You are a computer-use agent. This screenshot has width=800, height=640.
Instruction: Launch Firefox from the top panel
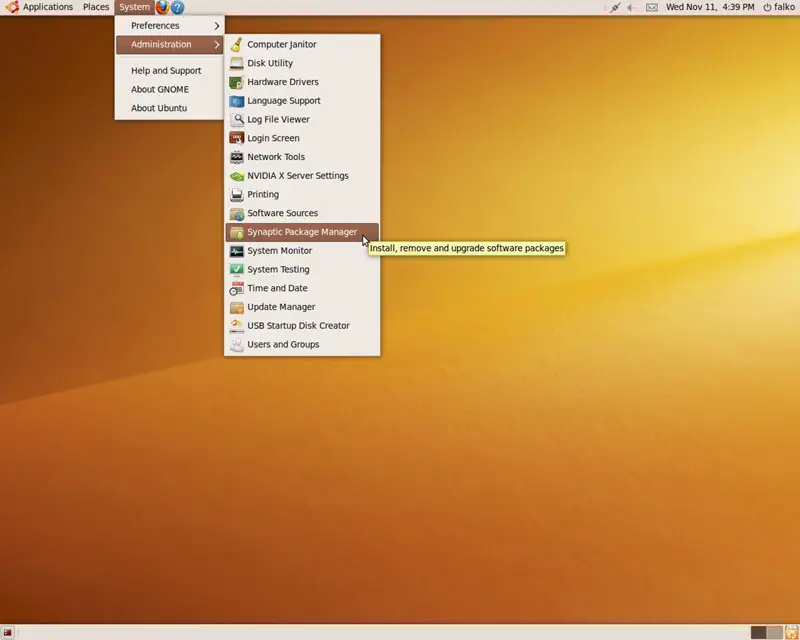pyautogui.click(x=162, y=7)
